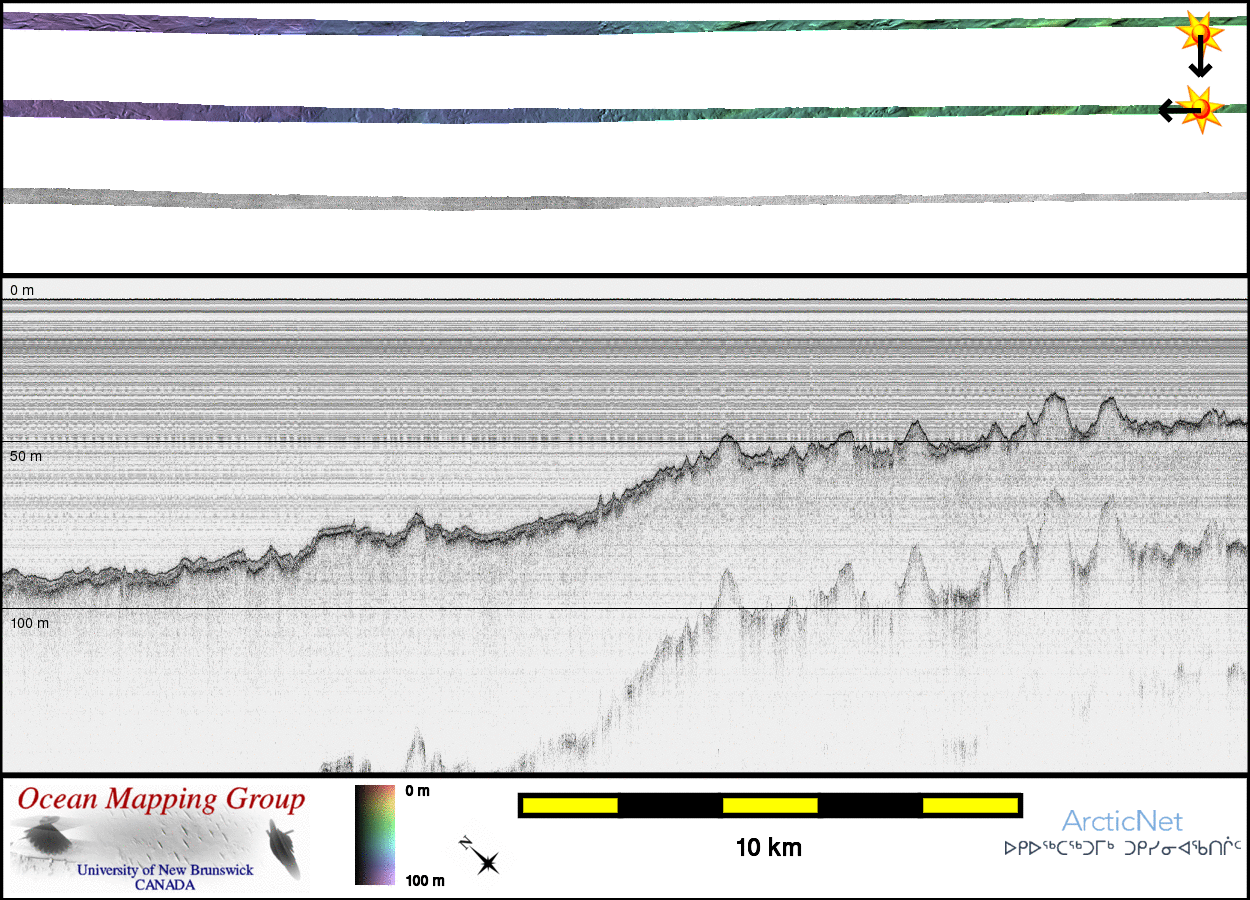
Task: Click the leftmost yellow scale bar segment
Action: tap(568, 805)
